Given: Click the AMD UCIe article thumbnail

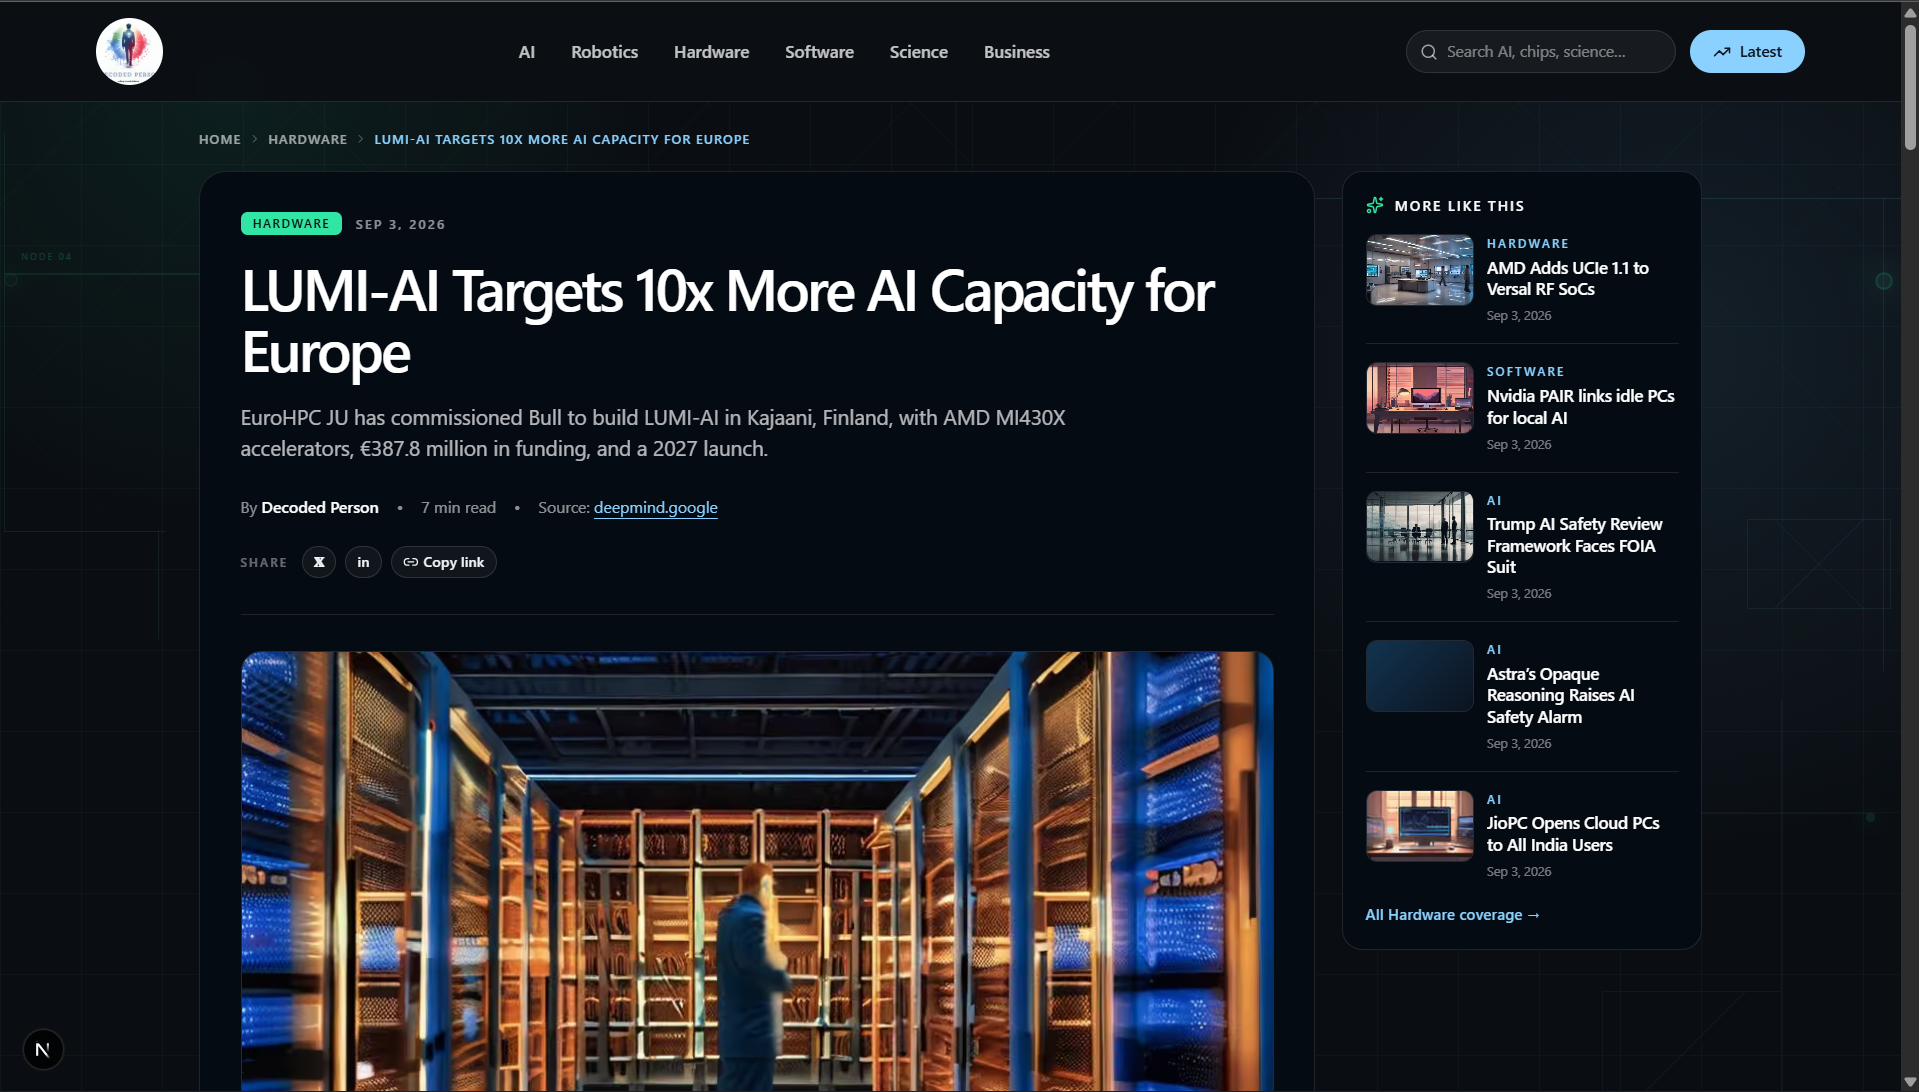Looking at the screenshot, I should tap(1420, 270).
